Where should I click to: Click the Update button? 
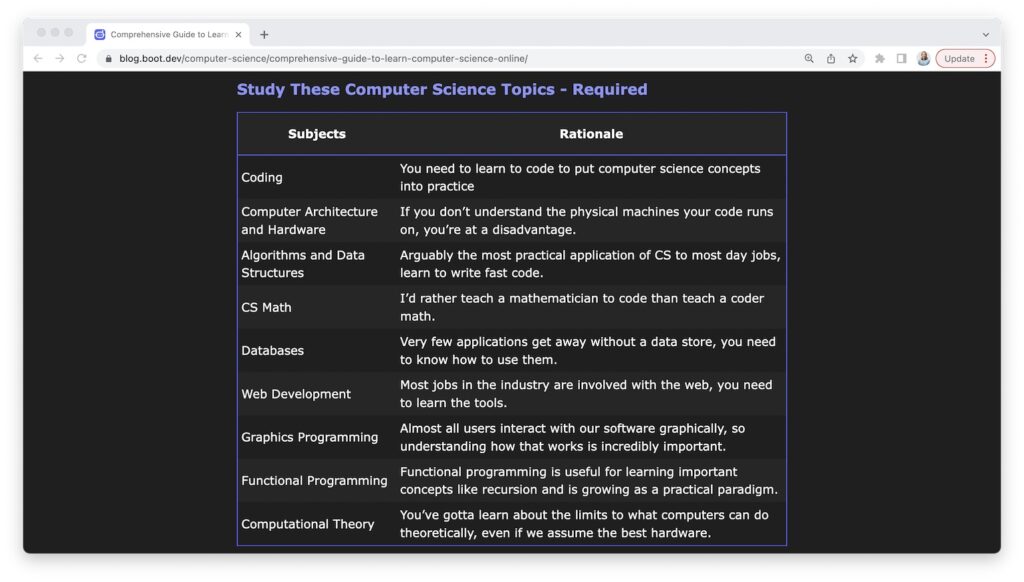(x=959, y=59)
